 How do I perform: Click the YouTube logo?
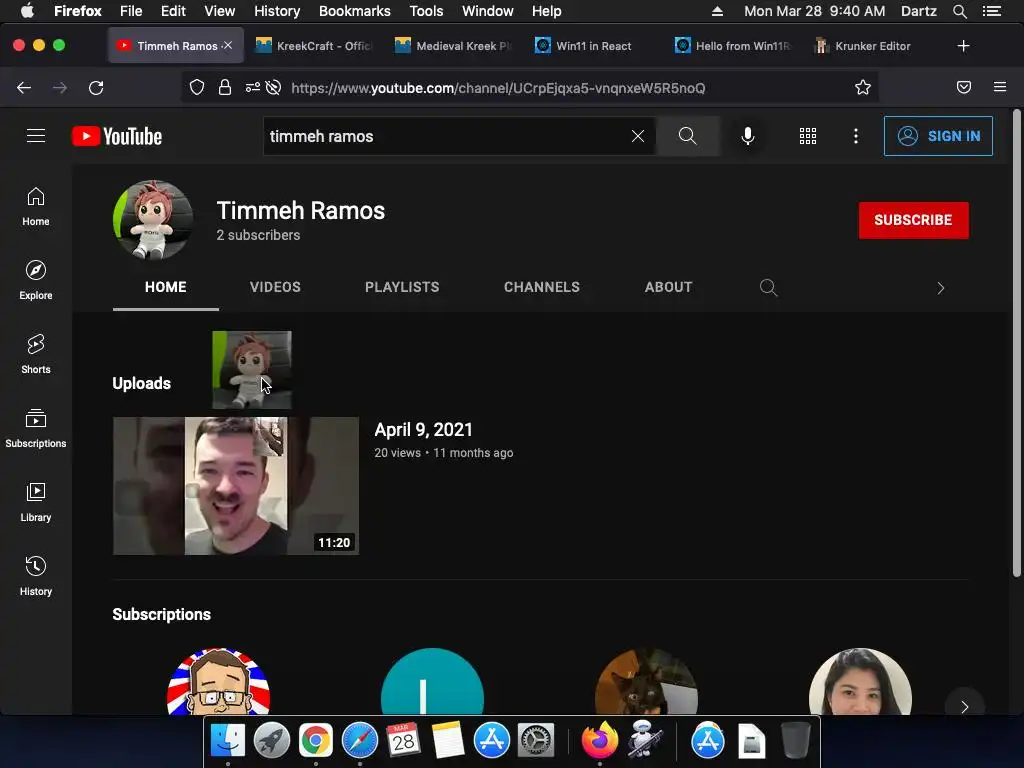click(117, 136)
